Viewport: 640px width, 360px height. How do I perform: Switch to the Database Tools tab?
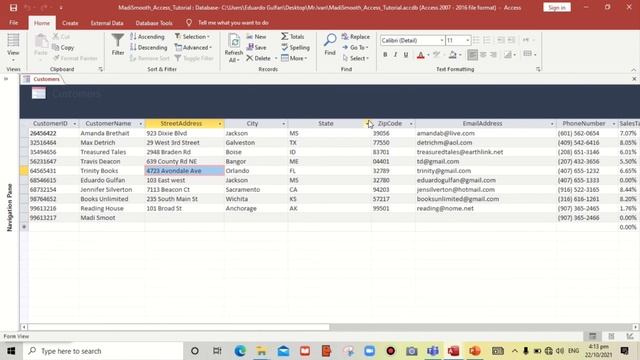pos(154,23)
